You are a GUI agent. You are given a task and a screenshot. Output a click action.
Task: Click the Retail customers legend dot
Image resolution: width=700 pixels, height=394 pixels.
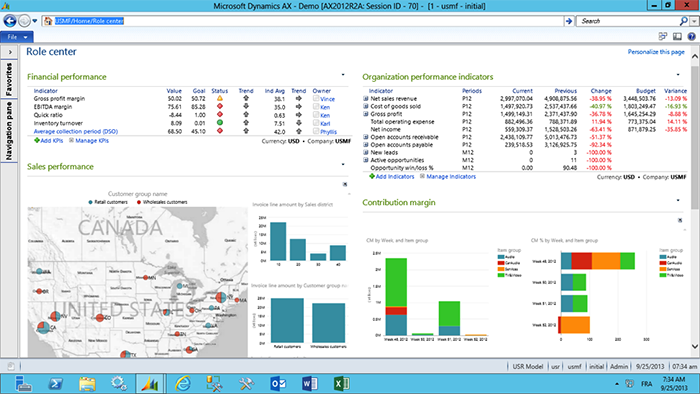tap(91, 202)
